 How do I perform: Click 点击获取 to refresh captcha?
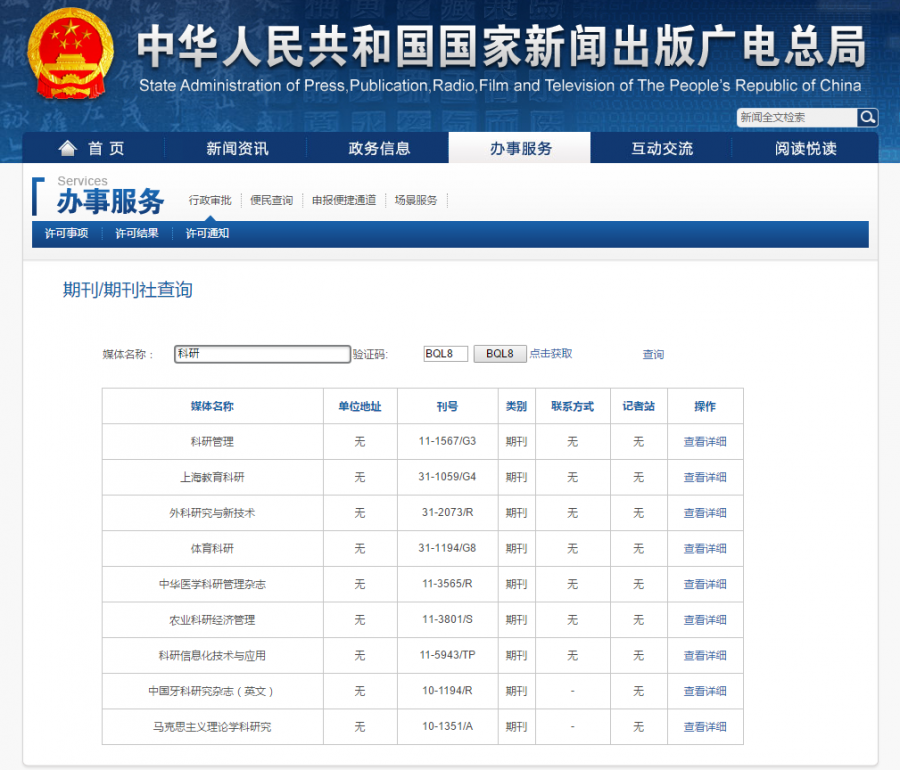[550, 353]
